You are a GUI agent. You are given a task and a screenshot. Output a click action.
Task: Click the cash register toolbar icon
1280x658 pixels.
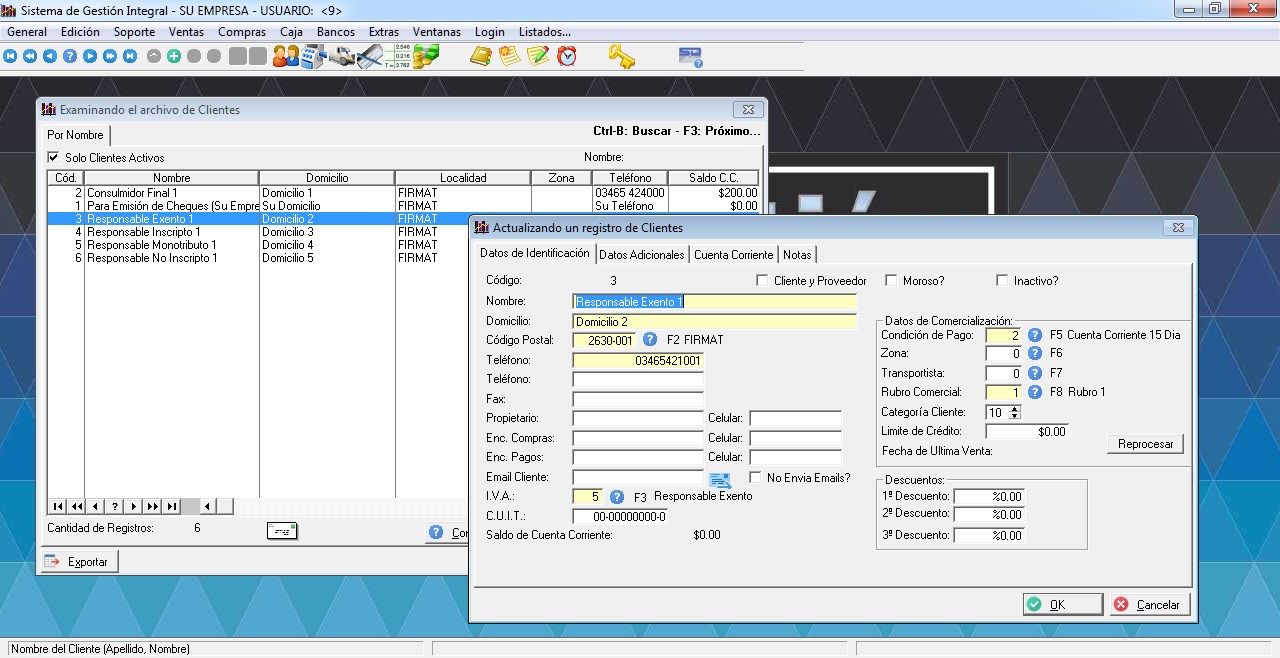tap(314, 56)
